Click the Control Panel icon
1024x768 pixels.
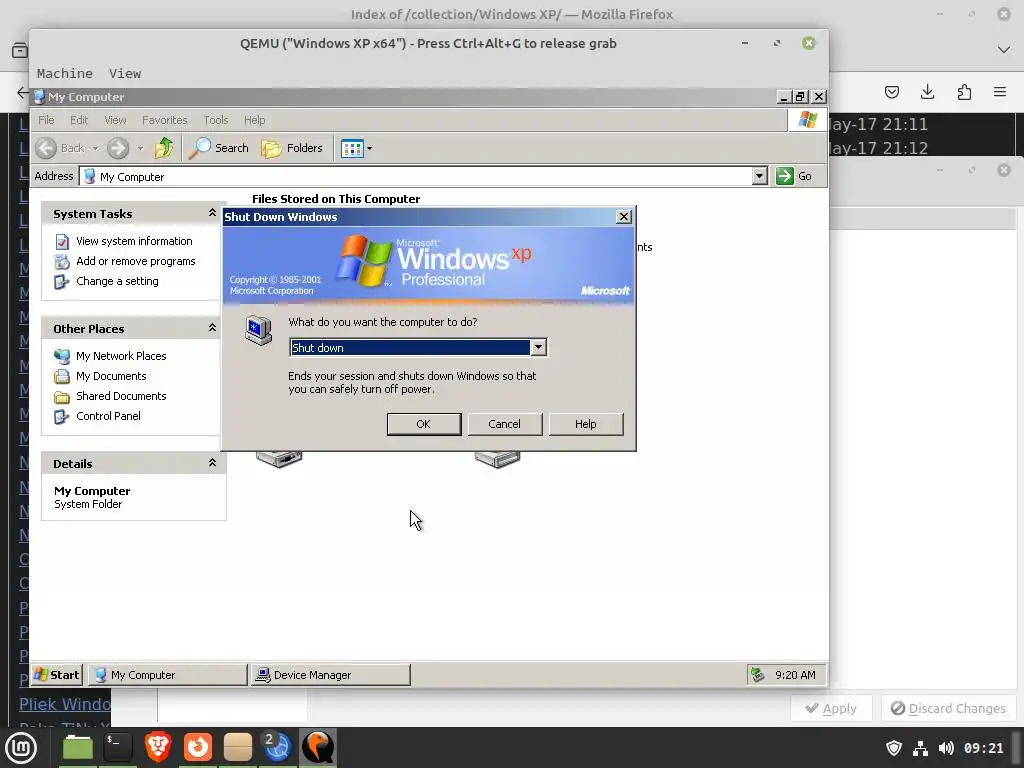tap(62, 417)
